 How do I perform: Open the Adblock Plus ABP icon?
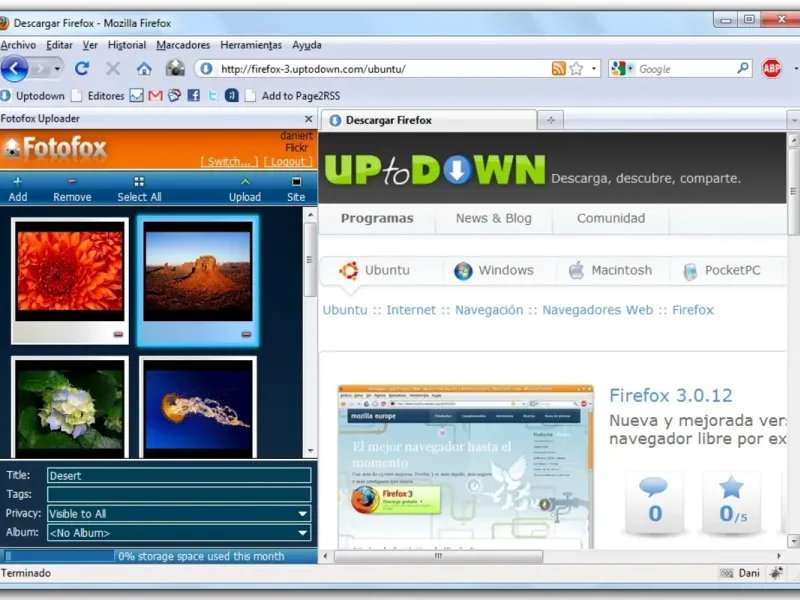tap(771, 68)
